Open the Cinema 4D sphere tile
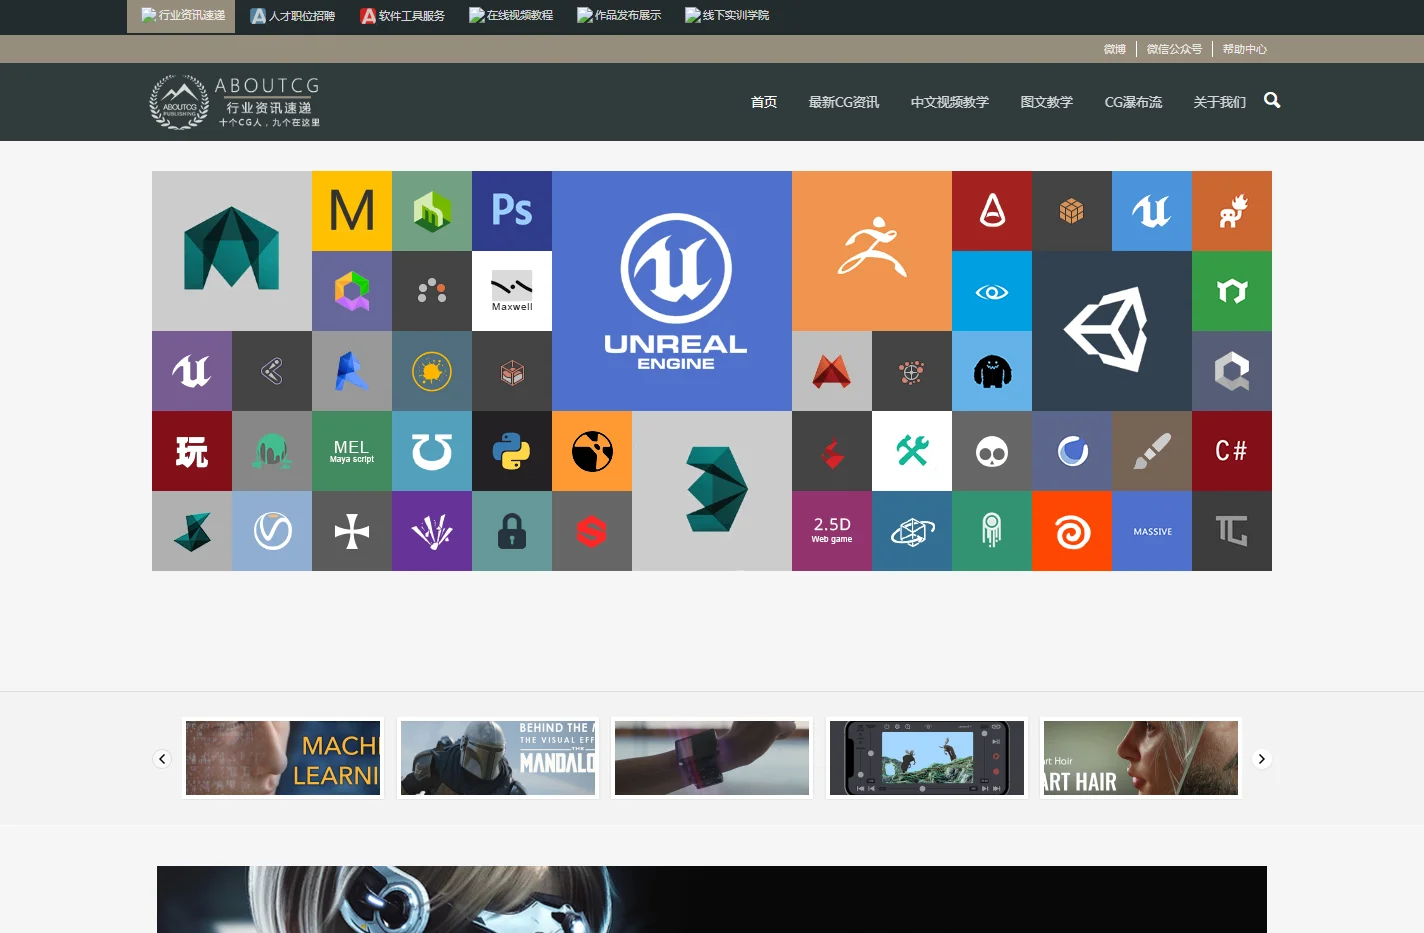This screenshot has height=933, width=1424. click(x=1072, y=451)
